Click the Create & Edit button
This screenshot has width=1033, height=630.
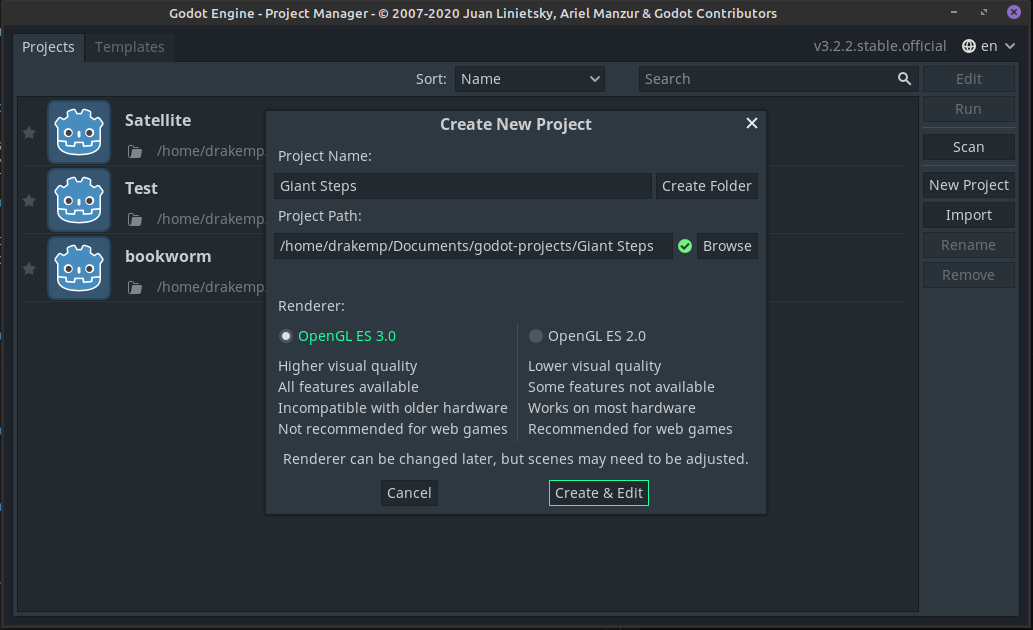coord(599,493)
